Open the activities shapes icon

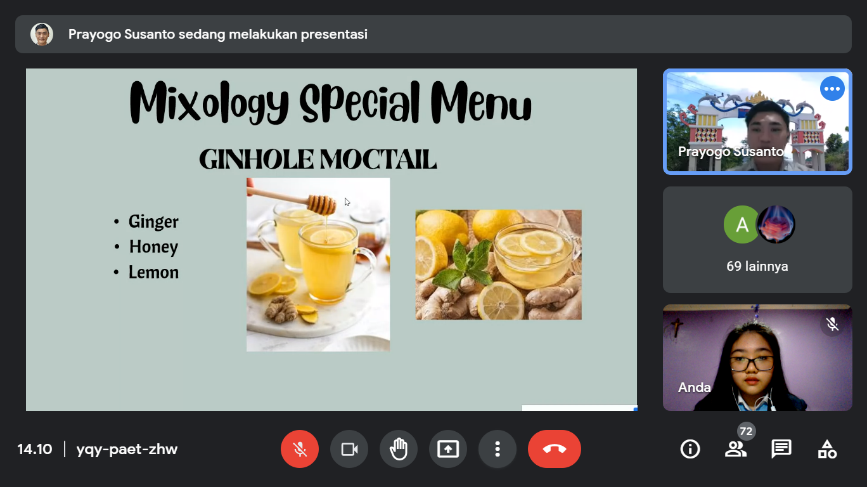827,449
